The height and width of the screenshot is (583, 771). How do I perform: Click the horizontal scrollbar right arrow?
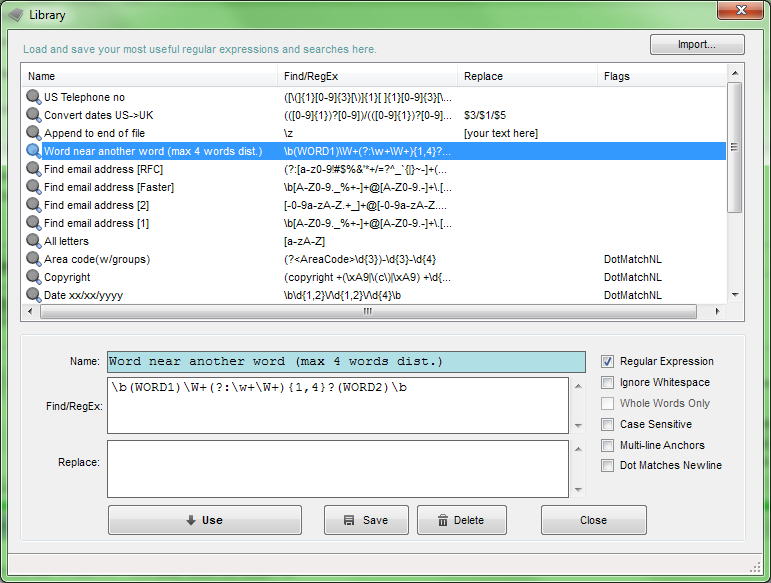point(717,311)
